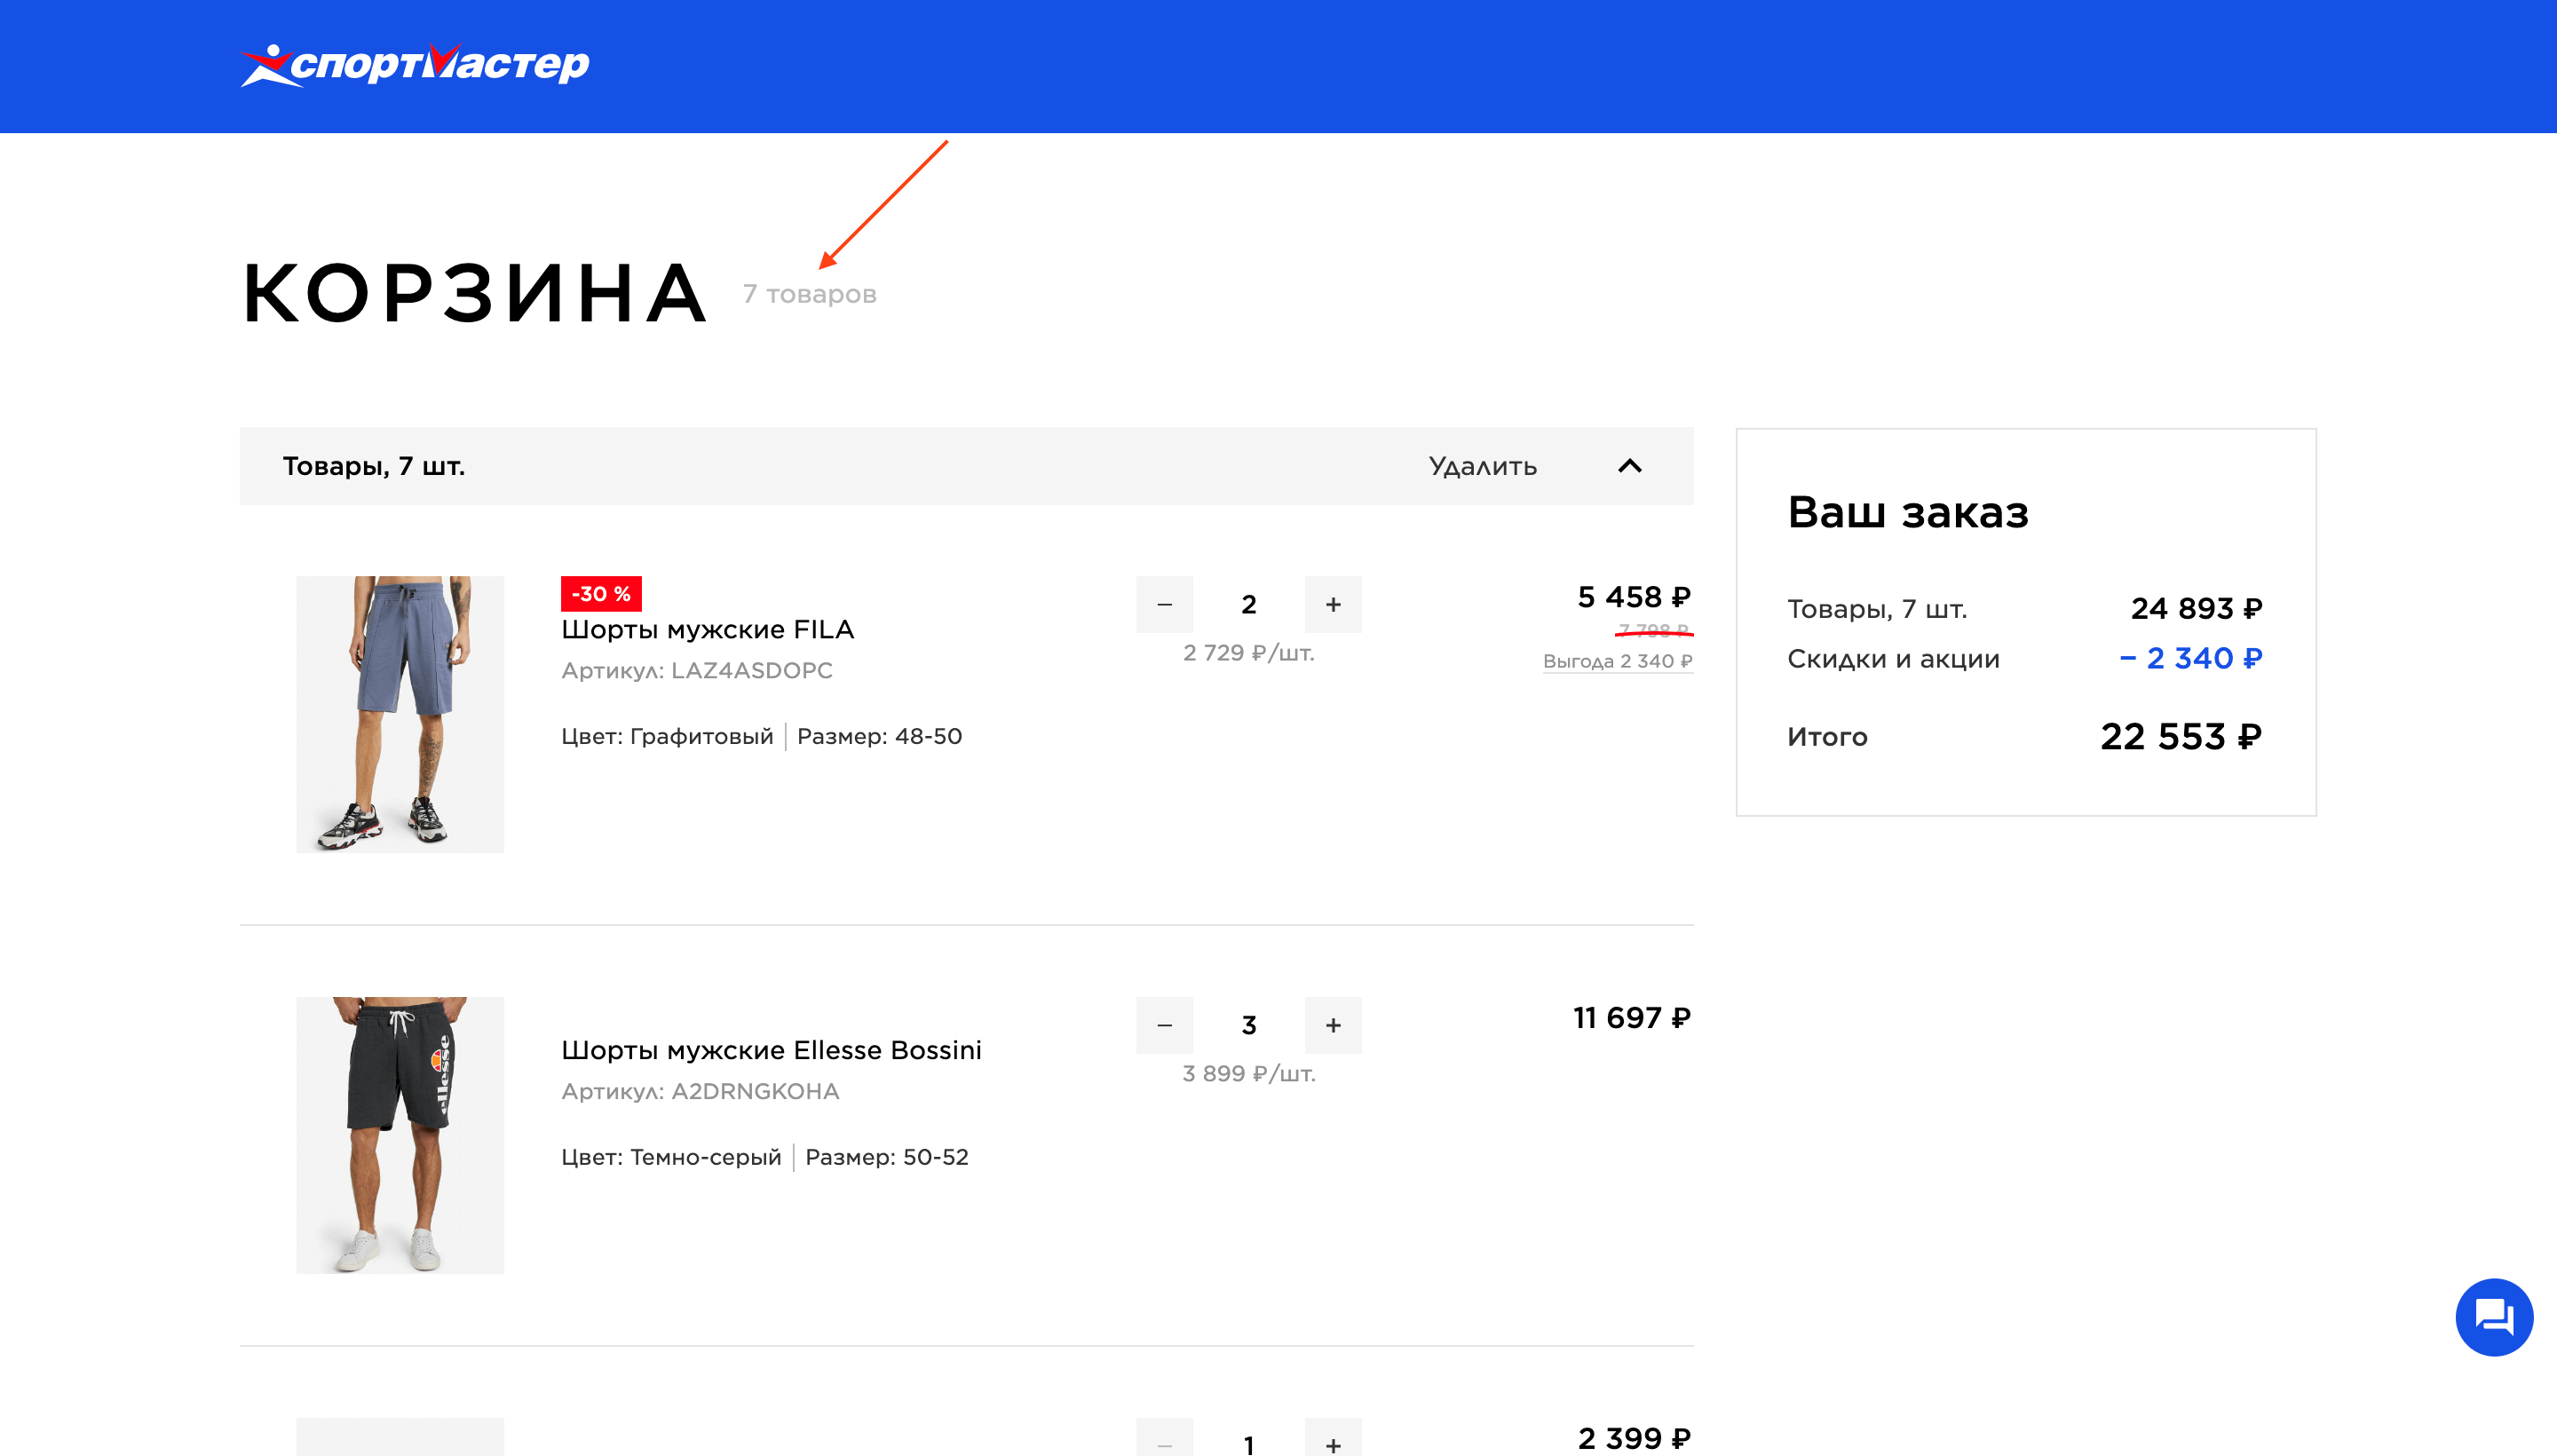Viewport: 2557px width, 1456px height.
Task: Click the Итого 22 553 ₽ total
Action: pyautogui.click(x=2180, y=737)
